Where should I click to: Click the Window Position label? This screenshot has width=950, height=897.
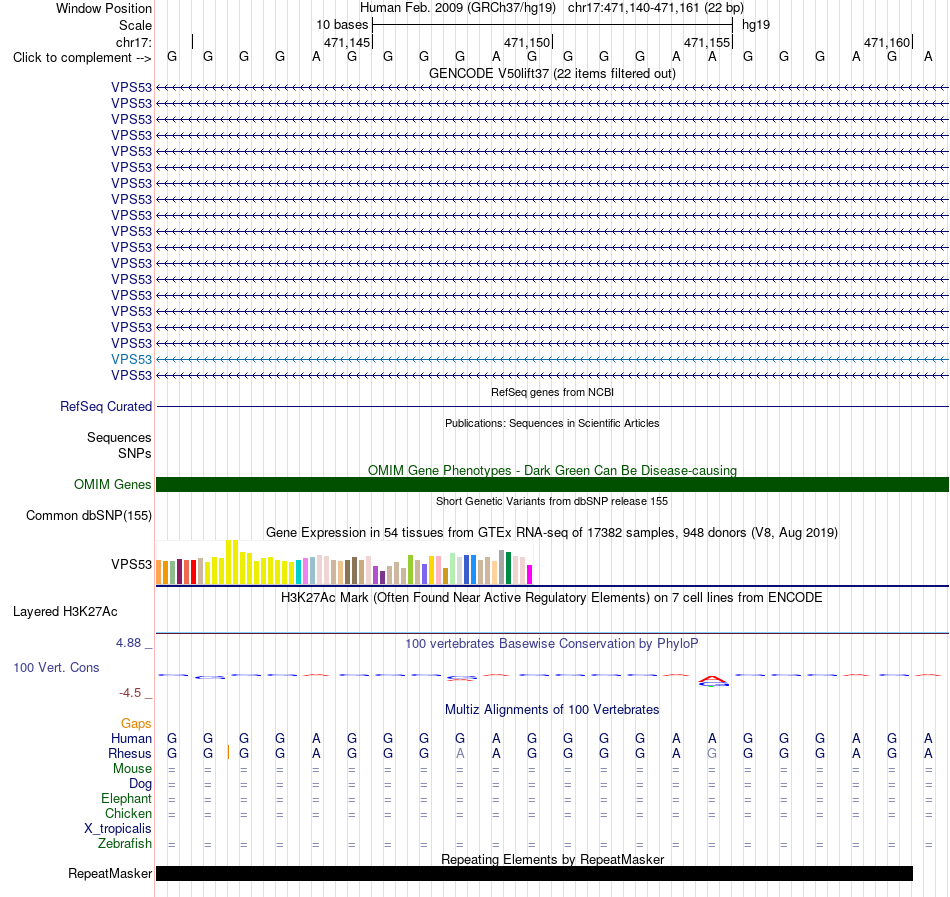click(104, 8)
